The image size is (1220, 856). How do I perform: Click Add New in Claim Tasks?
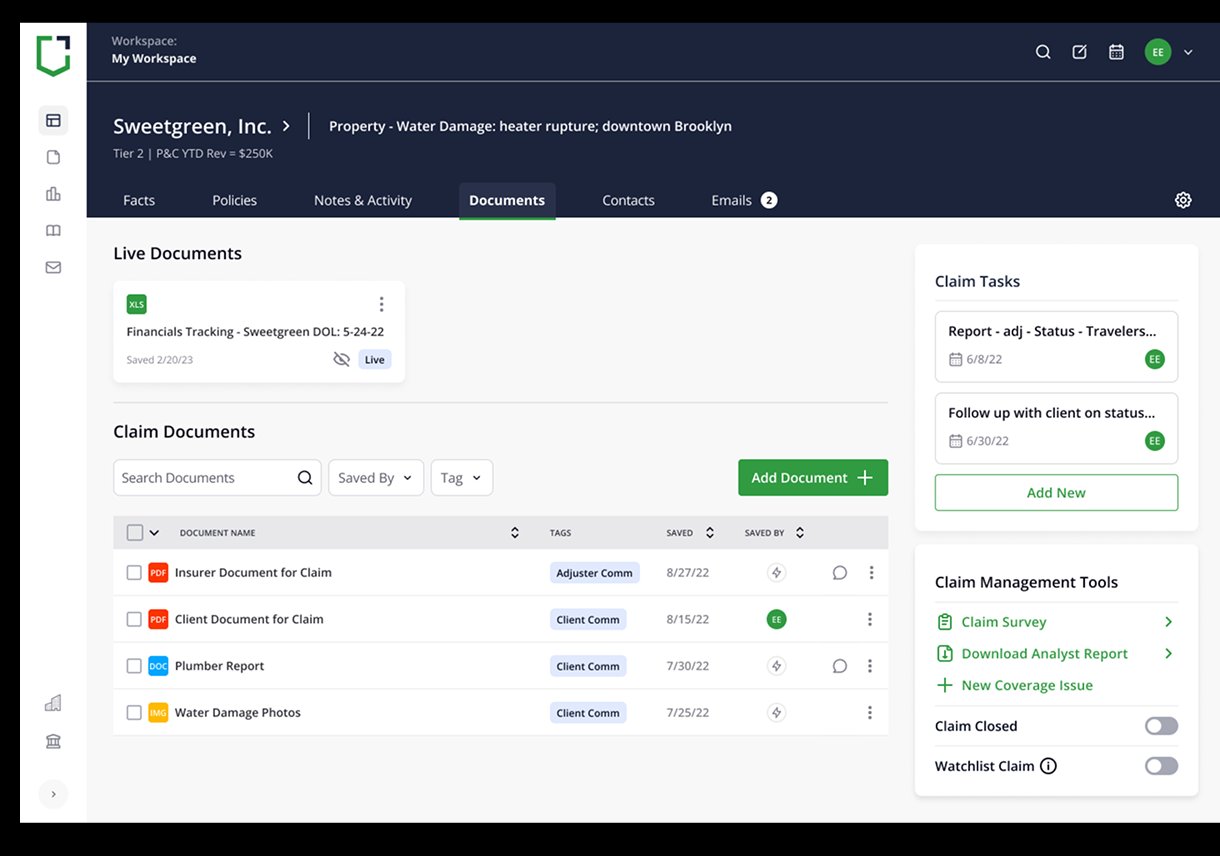1056,493
